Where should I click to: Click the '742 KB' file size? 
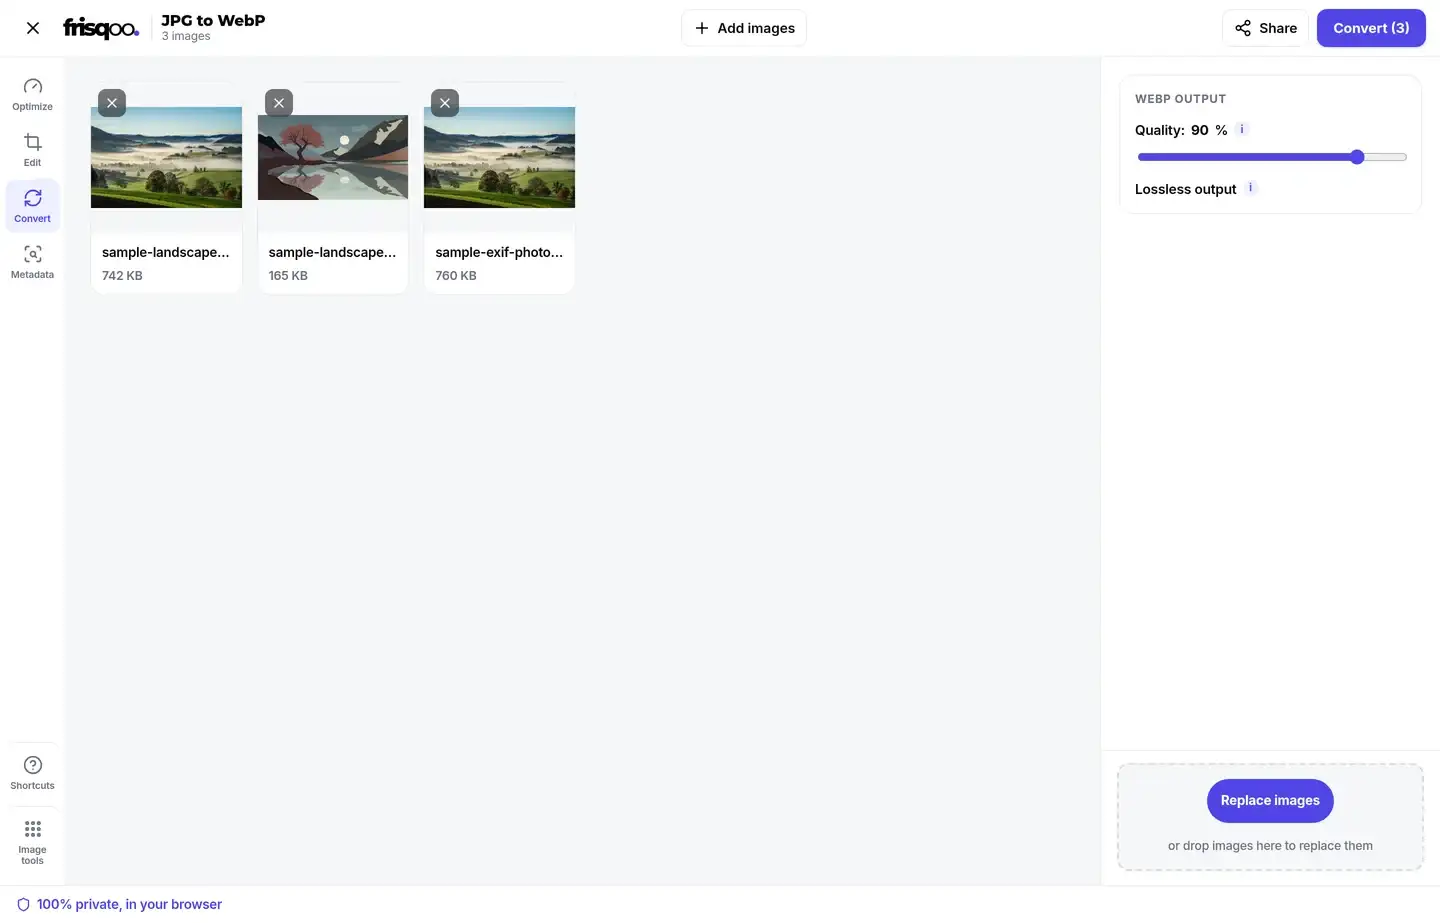coord(122,276)
